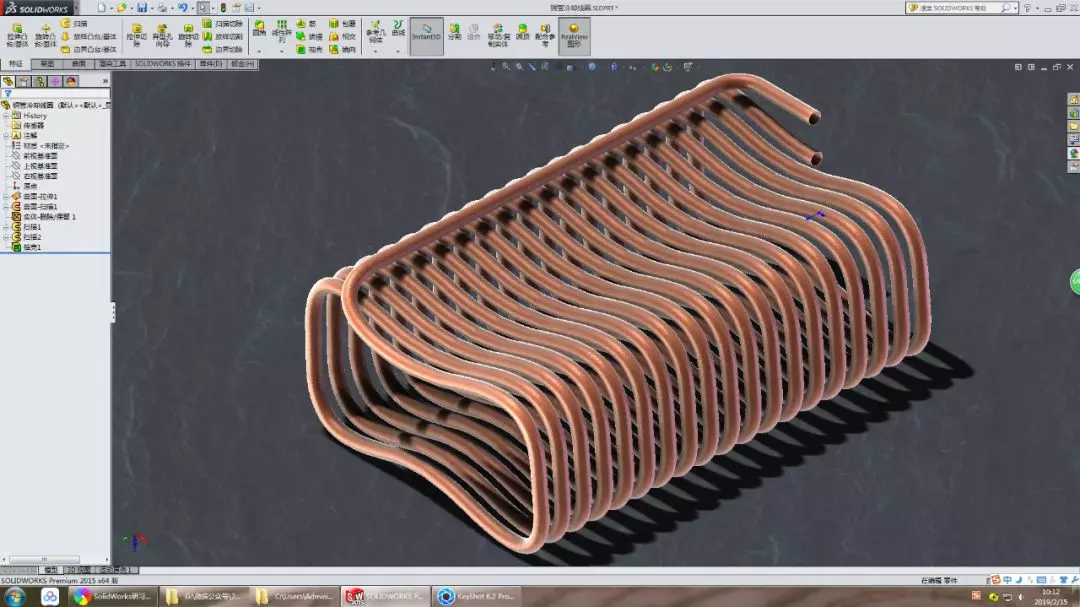Select the Extruded Boss/Base tool
The height and width of the screenshot is (607, 1080).
pyautogui.click(x=17, y=35)
